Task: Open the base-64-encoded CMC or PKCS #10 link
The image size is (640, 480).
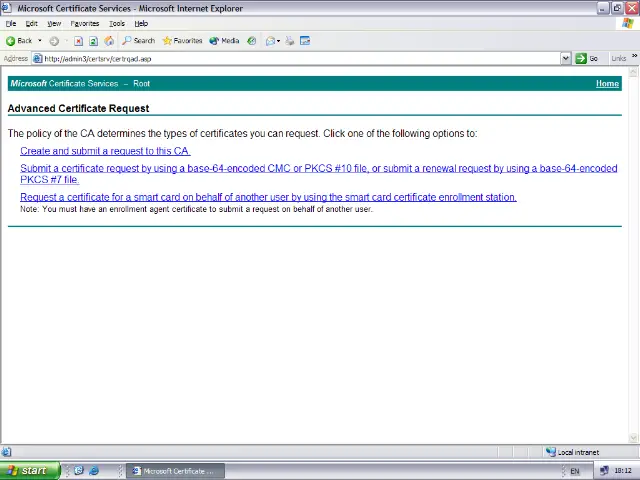Action: [x=318, y=174]
